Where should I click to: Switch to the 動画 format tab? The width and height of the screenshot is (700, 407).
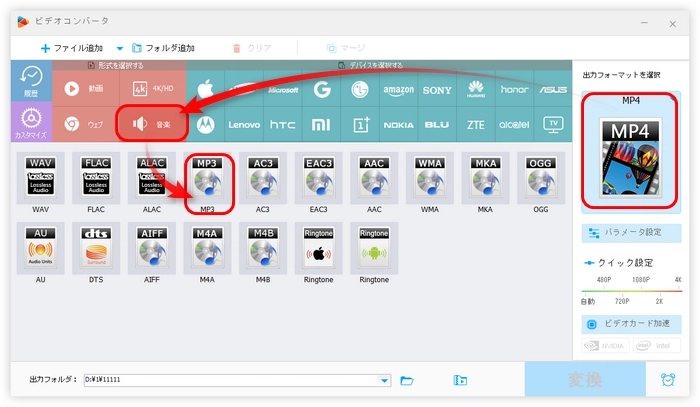pos(85,88)
